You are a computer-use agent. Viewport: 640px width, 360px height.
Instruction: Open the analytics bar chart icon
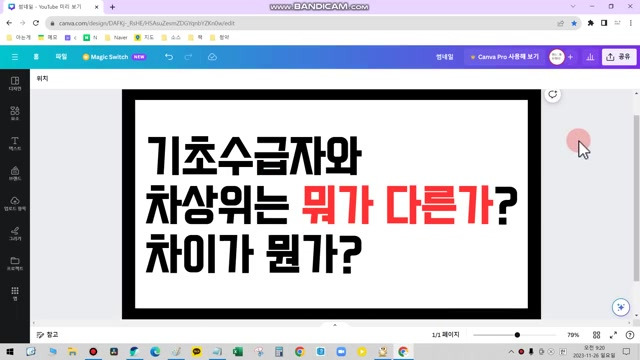[590, 57]
